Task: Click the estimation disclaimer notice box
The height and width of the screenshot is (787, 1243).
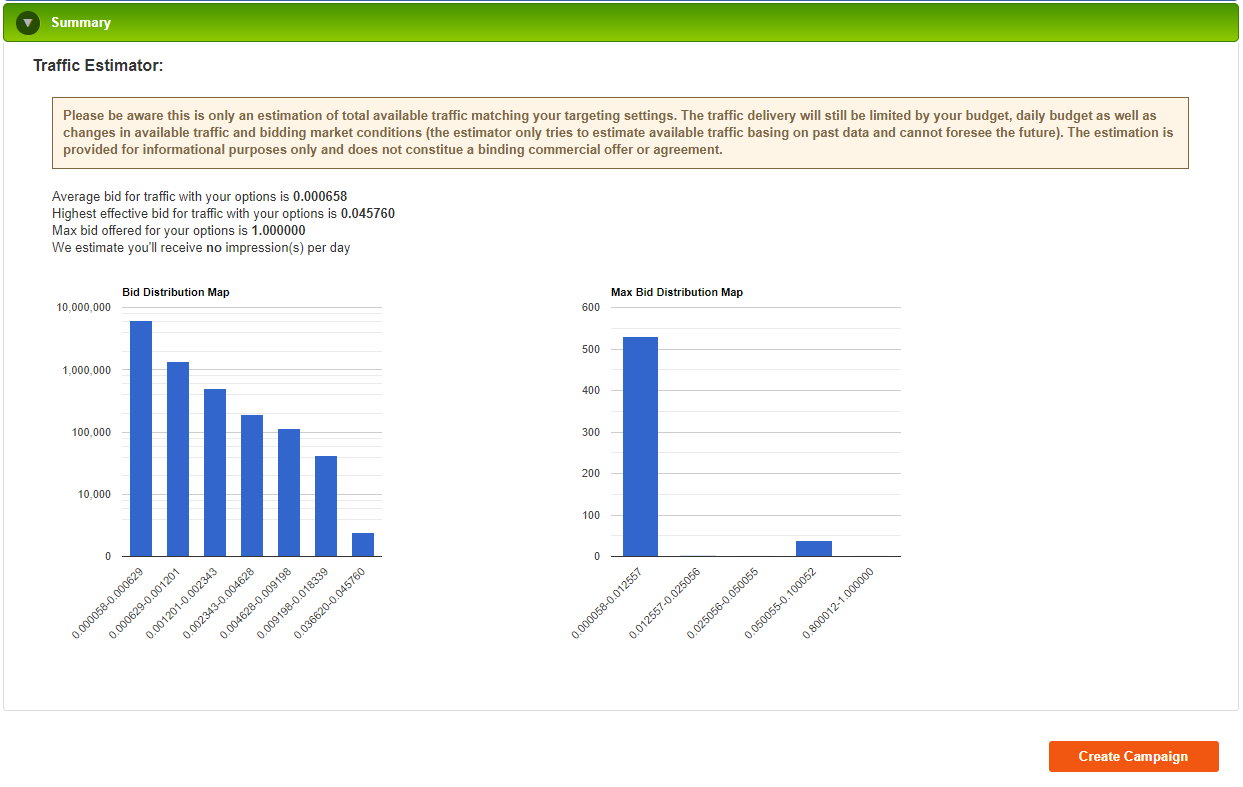Action: [620, 133]
